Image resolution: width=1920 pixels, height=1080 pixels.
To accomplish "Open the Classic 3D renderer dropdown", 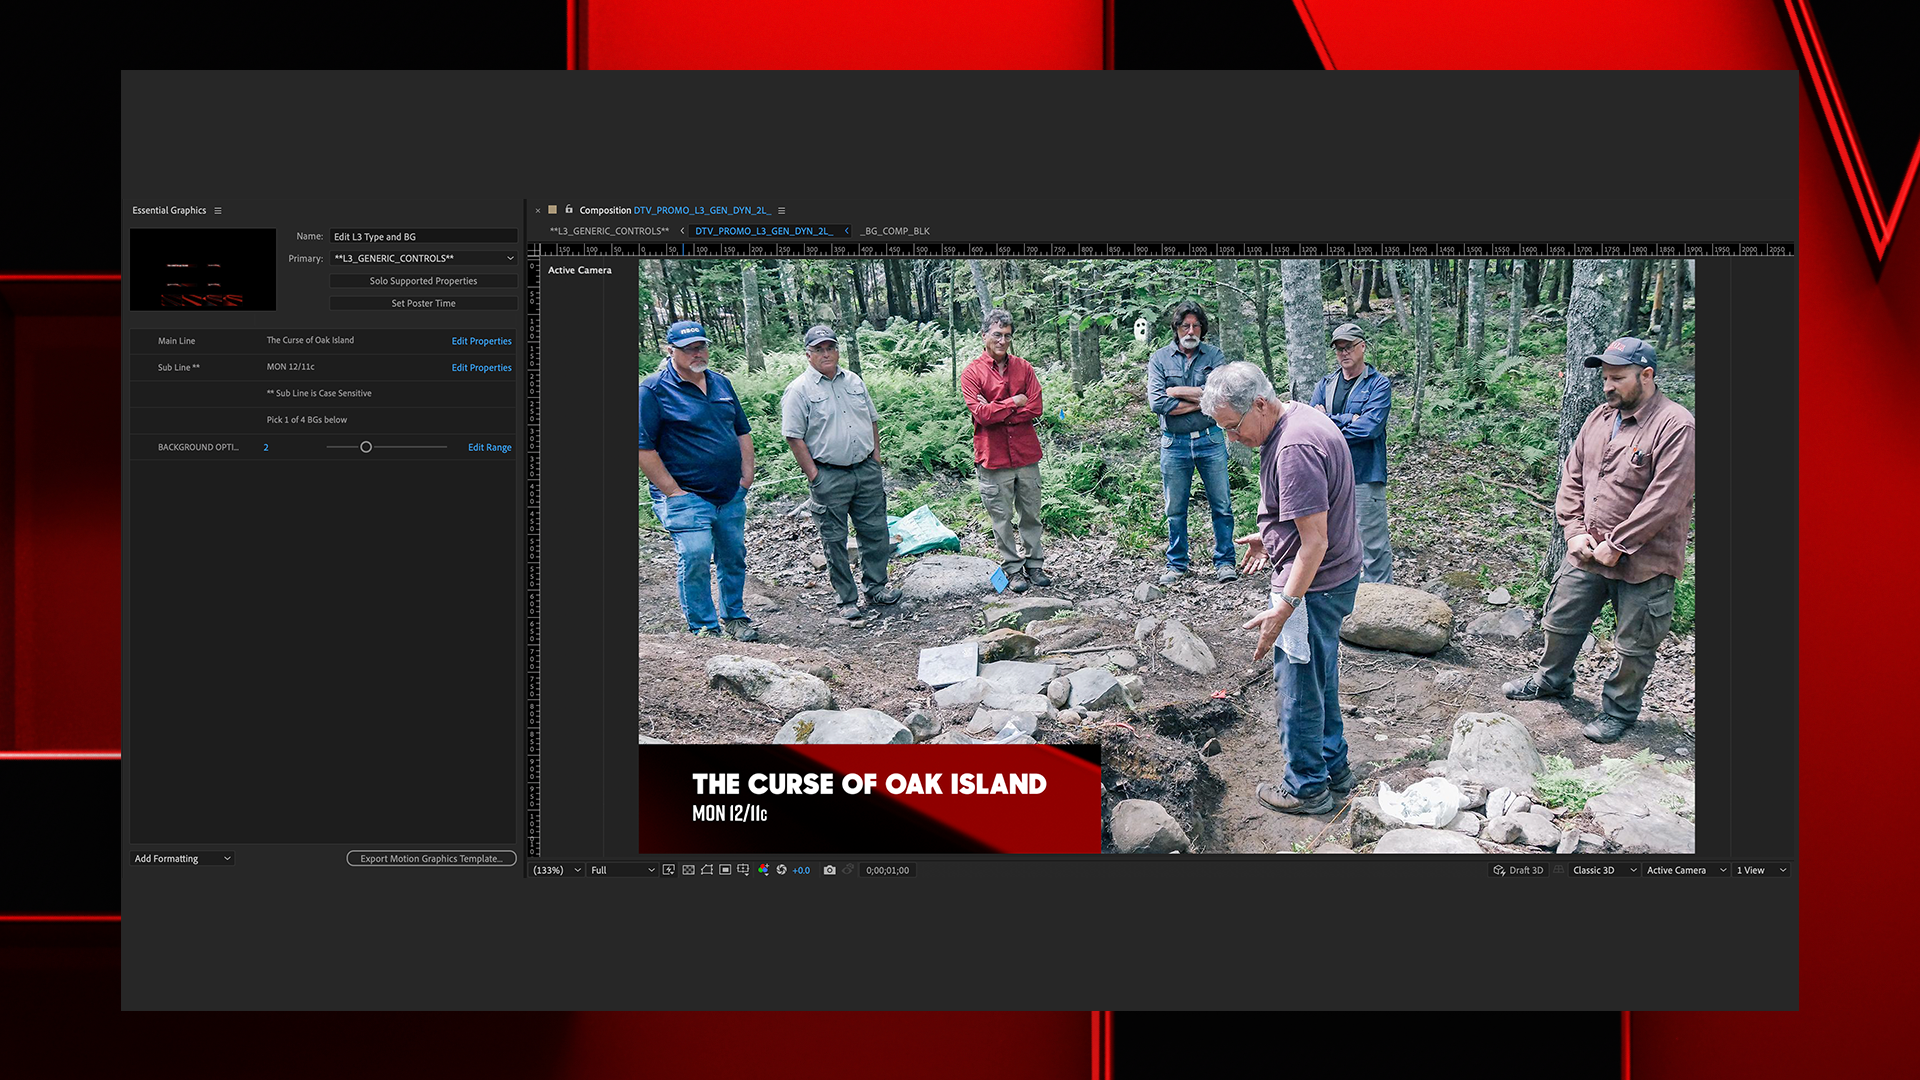I will point(1604,870).
